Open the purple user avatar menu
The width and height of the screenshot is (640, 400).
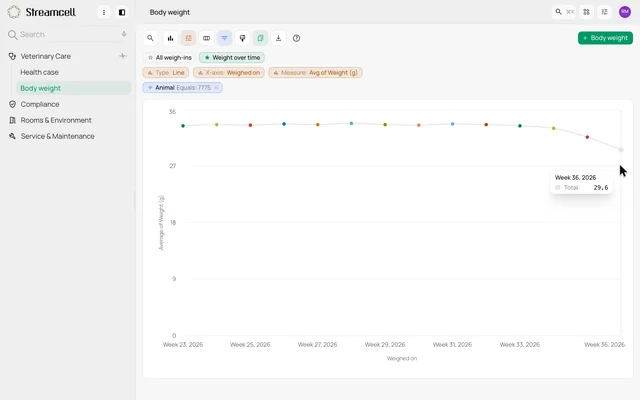pyautogui.click(x=625, y=12)
